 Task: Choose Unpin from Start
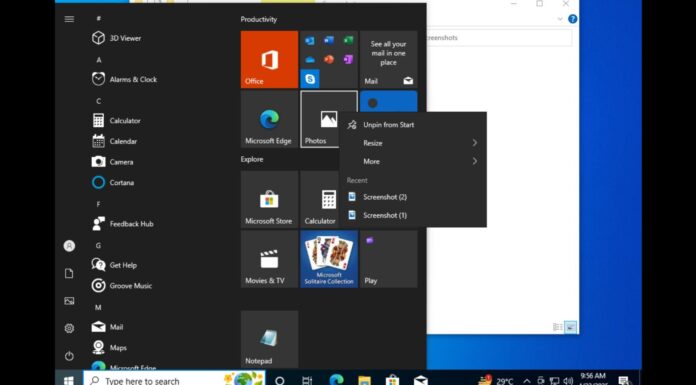[x=413, y=125]
